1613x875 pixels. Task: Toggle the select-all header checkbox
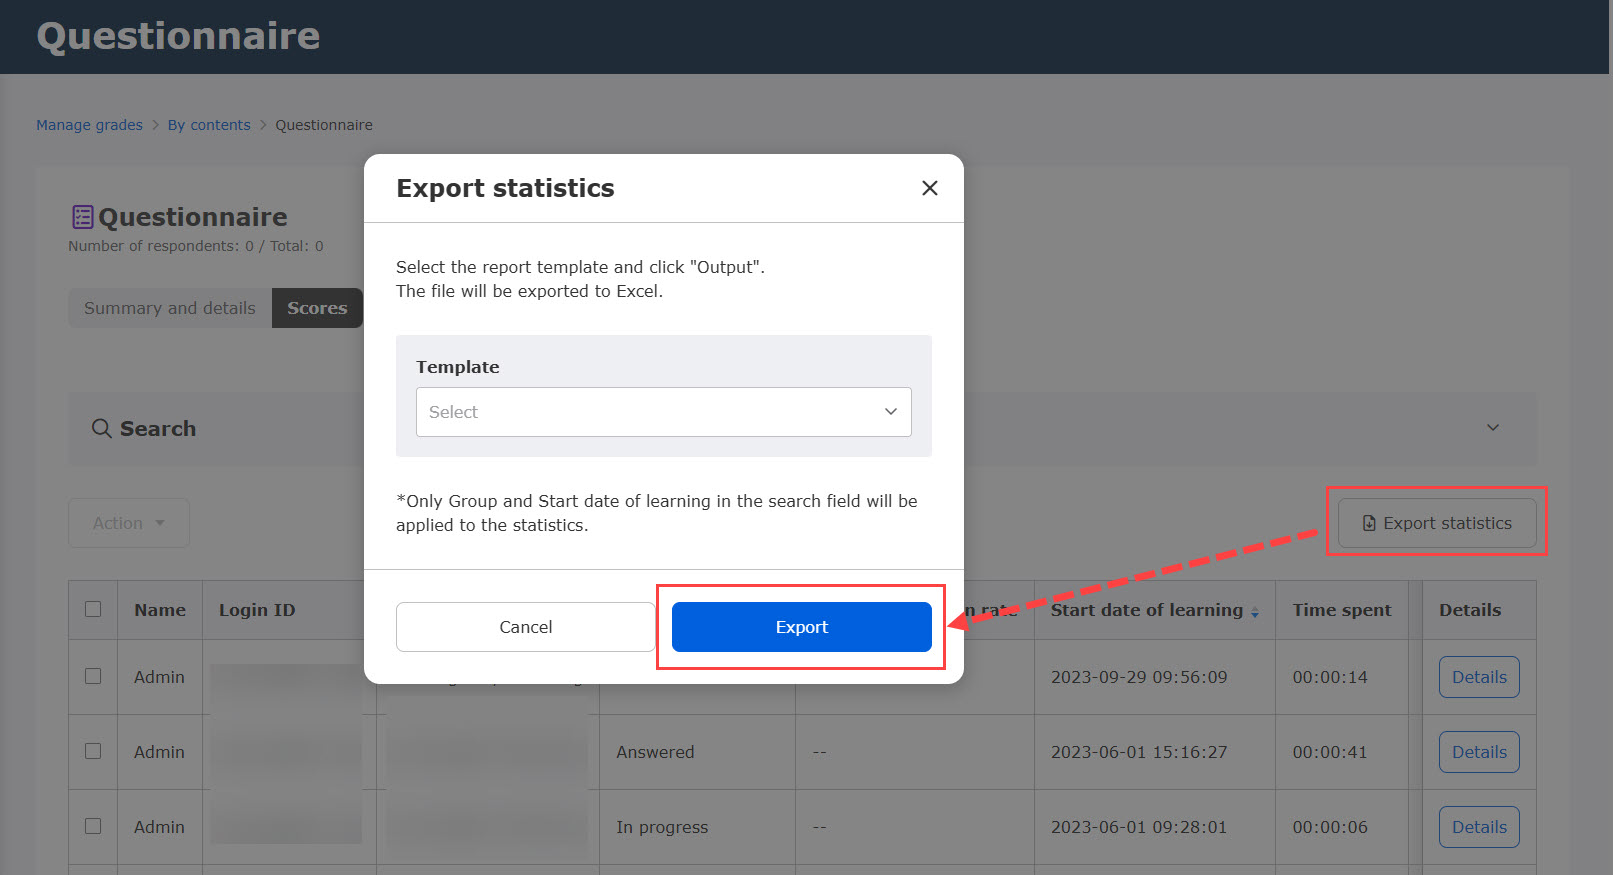(93, 609)
